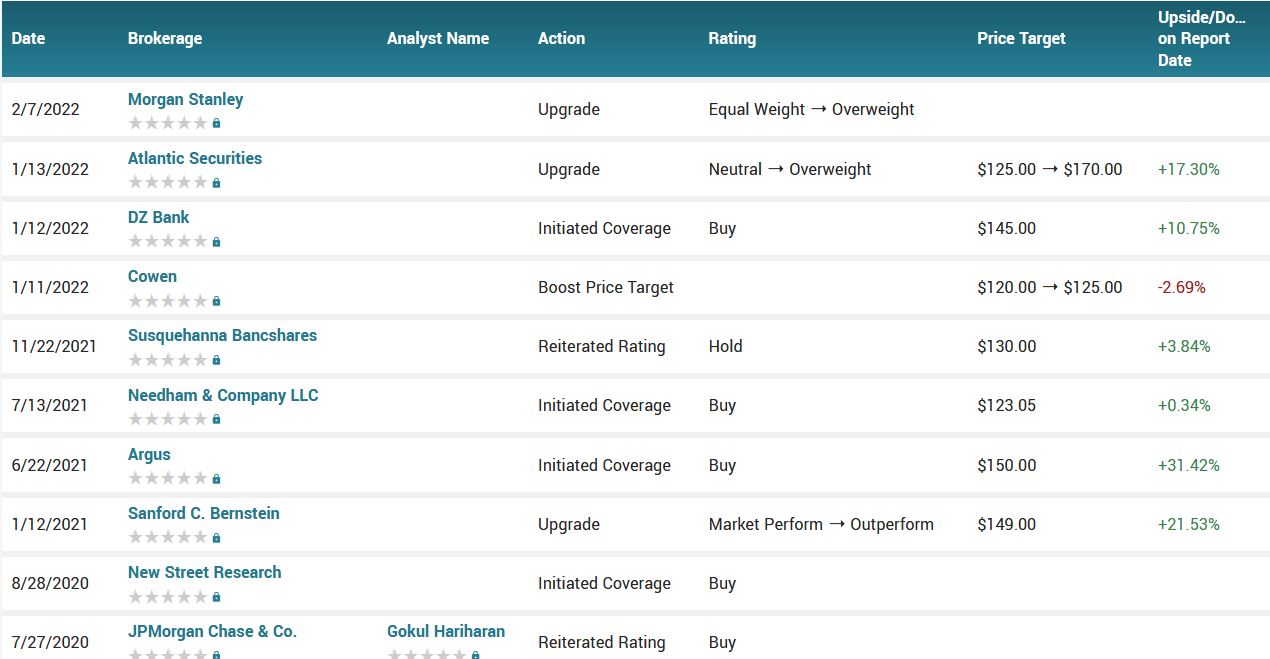The height and width of the screenshot is (659, 1270).
Task: Sort by the Analyst Name column header
Action: 438,38
